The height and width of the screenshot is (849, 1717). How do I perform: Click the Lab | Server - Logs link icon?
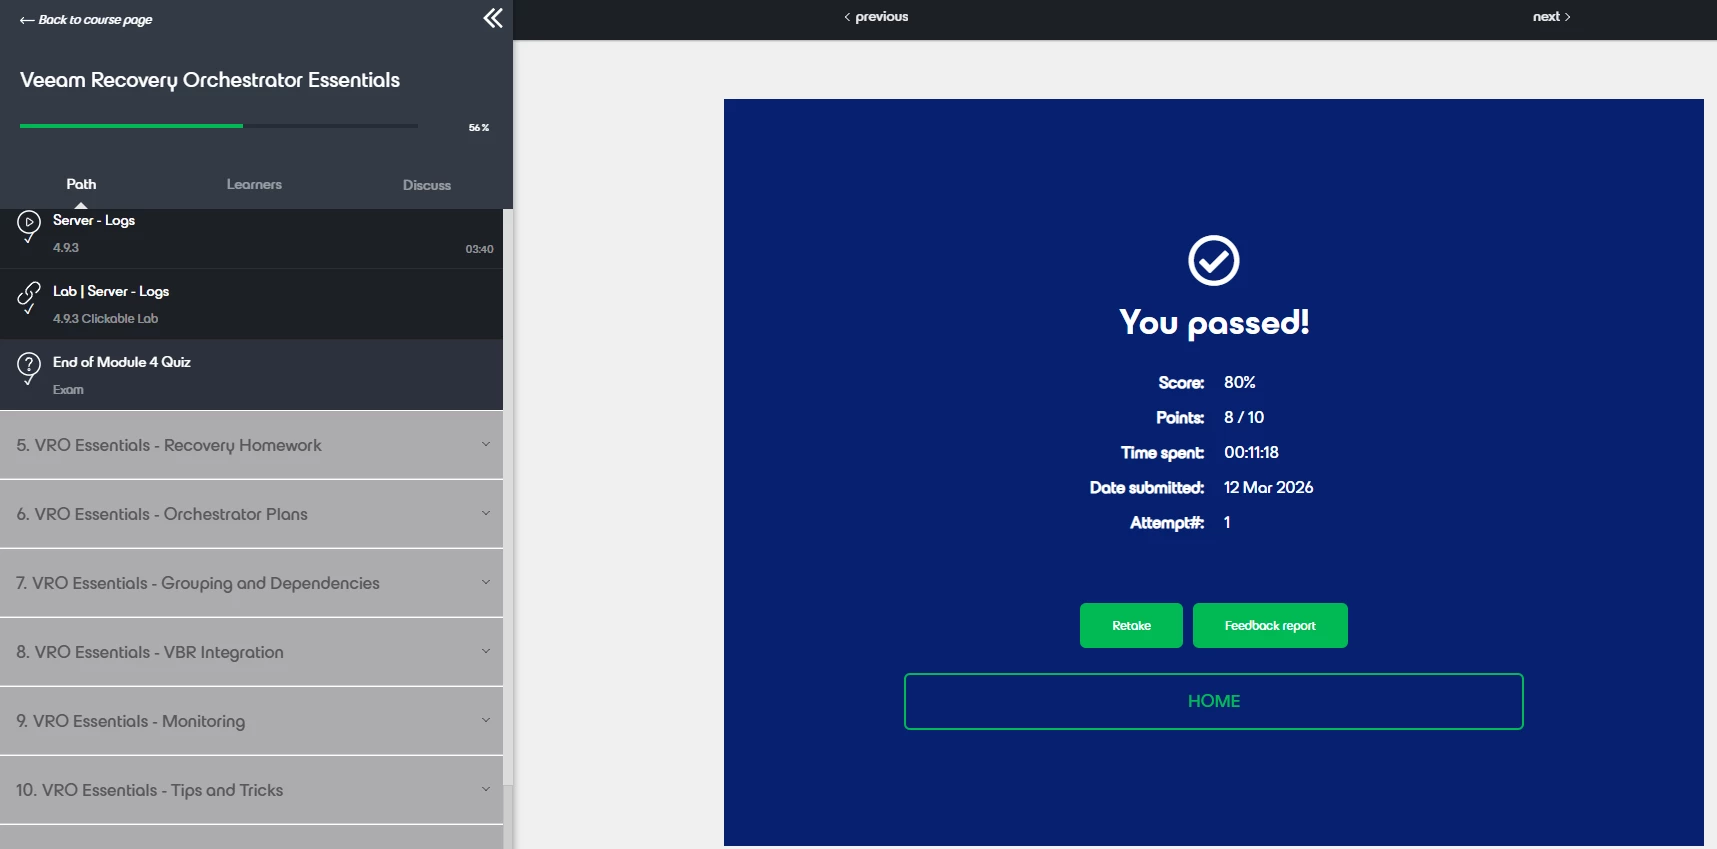click(29, 293)
